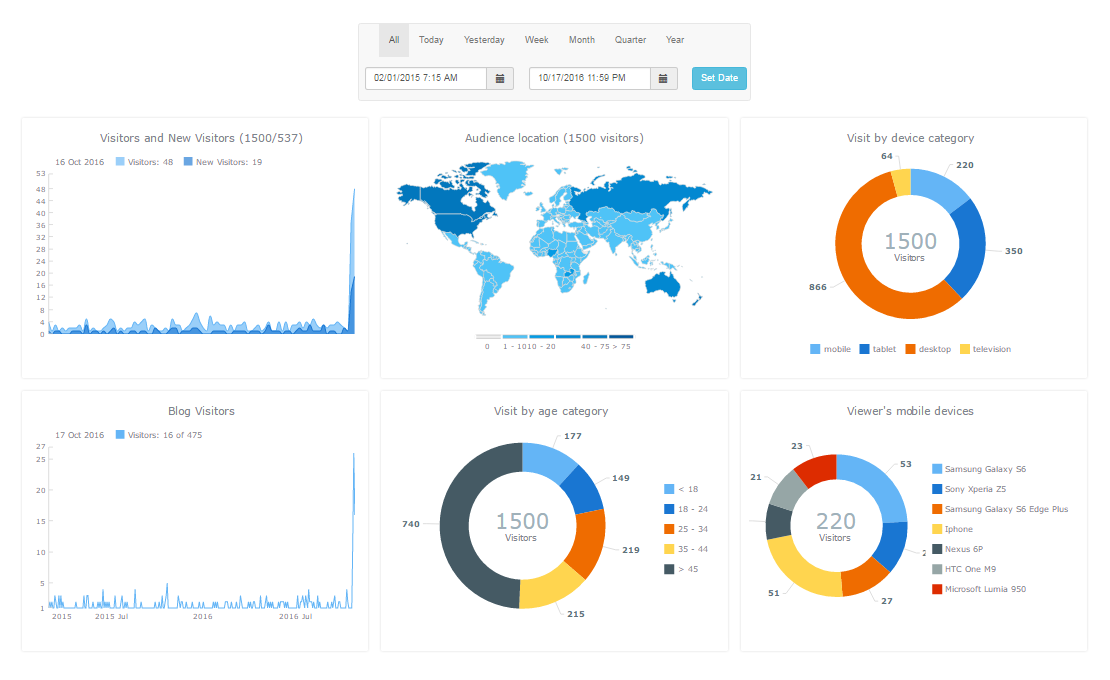Click the Samsung Galaxy S6 legend marker

tap(937, 469)
